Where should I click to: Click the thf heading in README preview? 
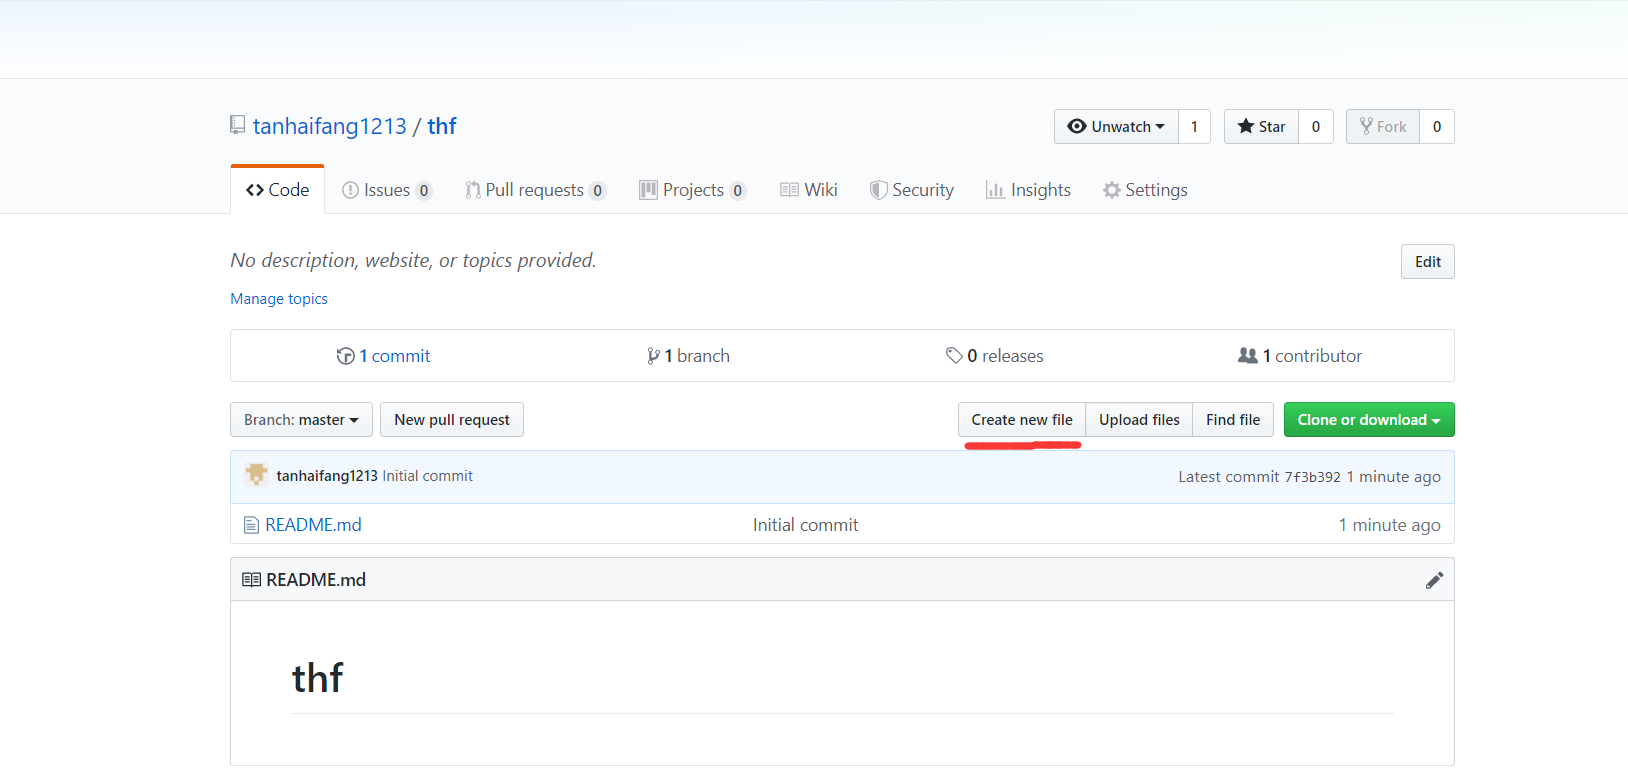(318, 678)
